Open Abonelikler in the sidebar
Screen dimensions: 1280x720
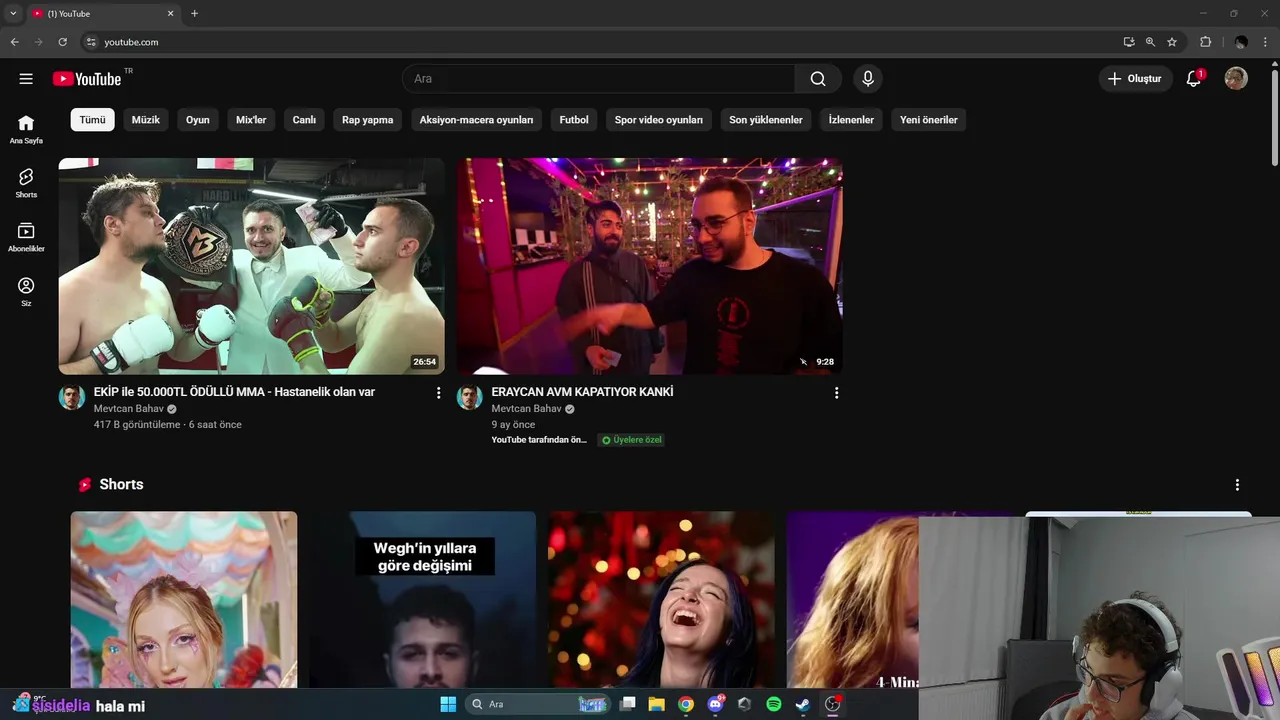pos(26,237)
